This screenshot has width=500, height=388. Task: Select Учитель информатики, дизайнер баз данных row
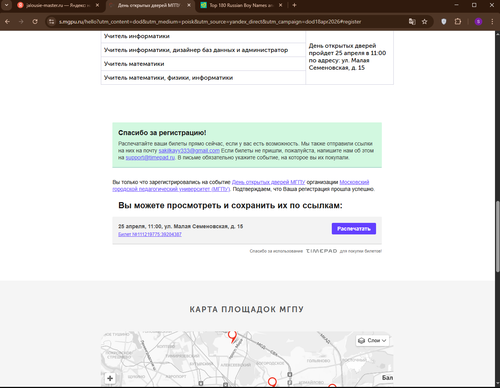point(203,50)
